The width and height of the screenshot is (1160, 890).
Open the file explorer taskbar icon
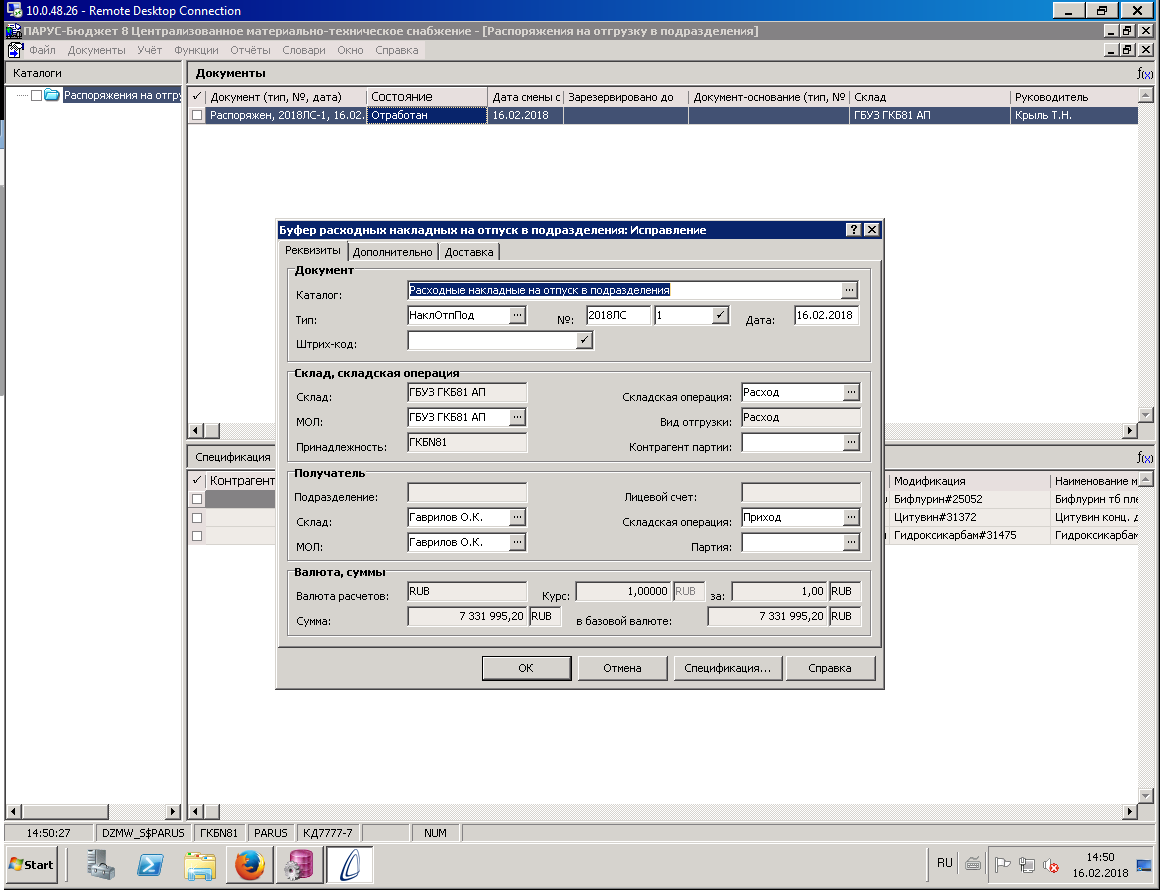click(200, 864)
